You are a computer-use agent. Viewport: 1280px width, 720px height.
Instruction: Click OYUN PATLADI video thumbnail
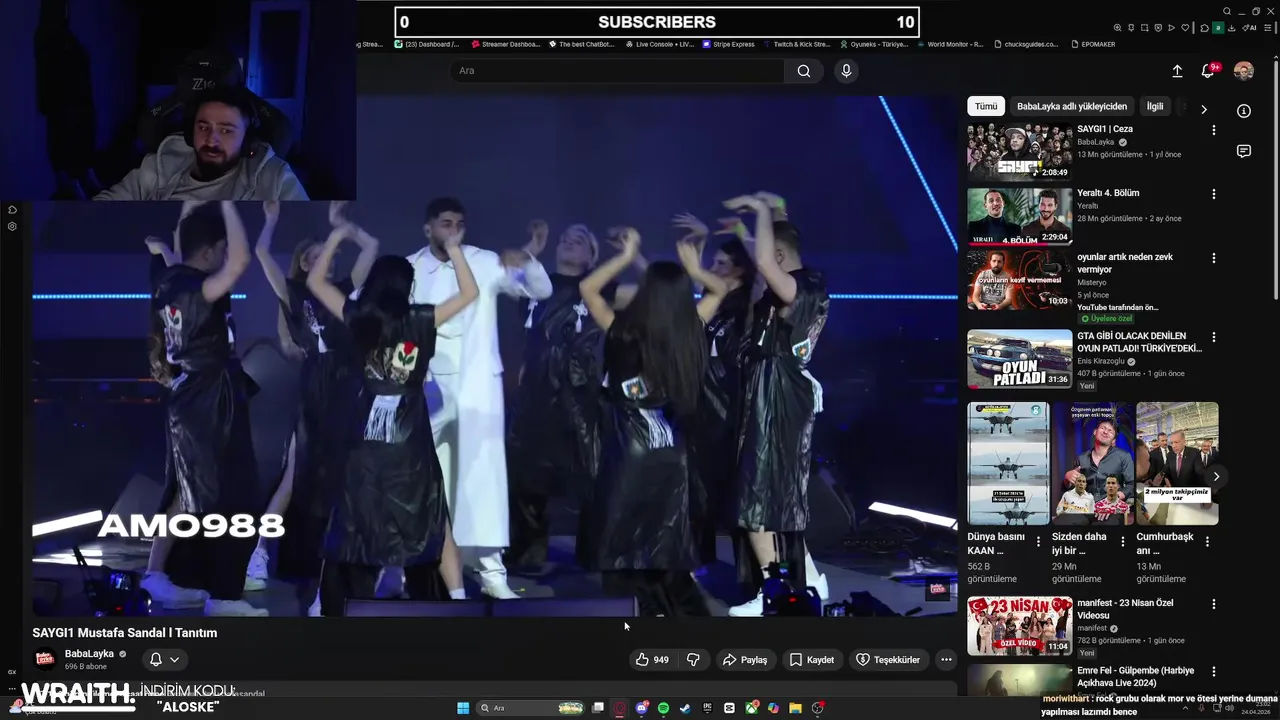1019,359
